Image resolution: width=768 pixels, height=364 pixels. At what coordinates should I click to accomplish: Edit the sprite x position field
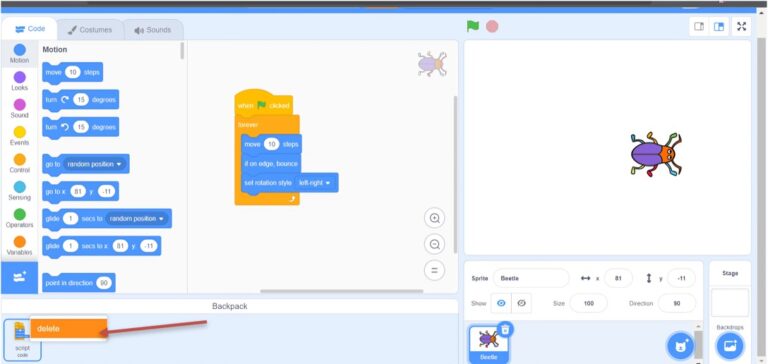[618, 278]
